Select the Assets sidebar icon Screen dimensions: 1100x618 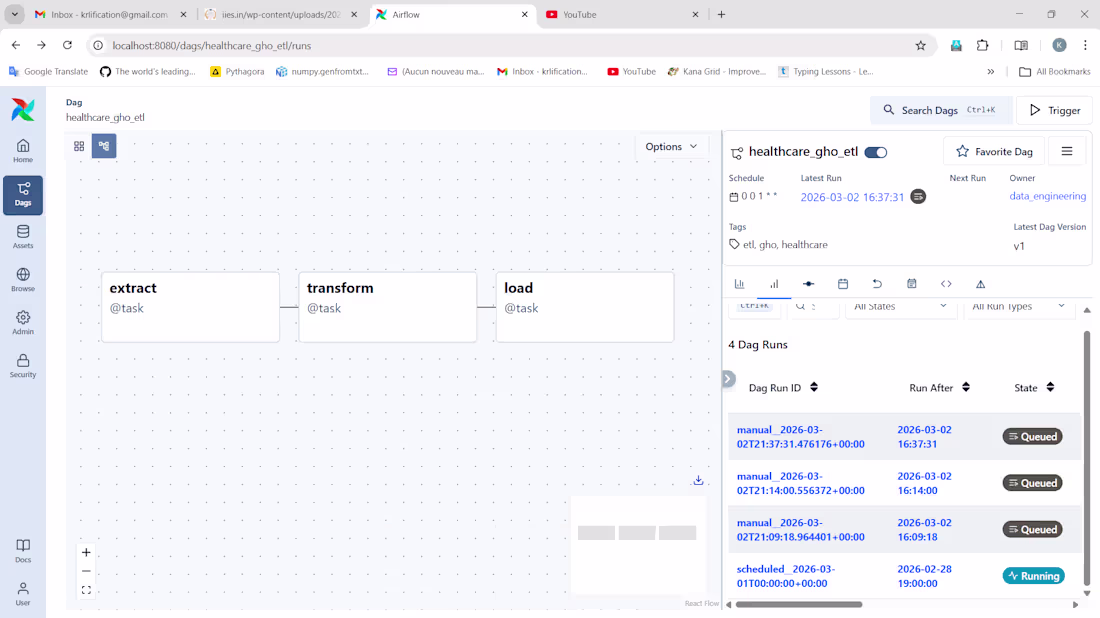coord(22,235)
